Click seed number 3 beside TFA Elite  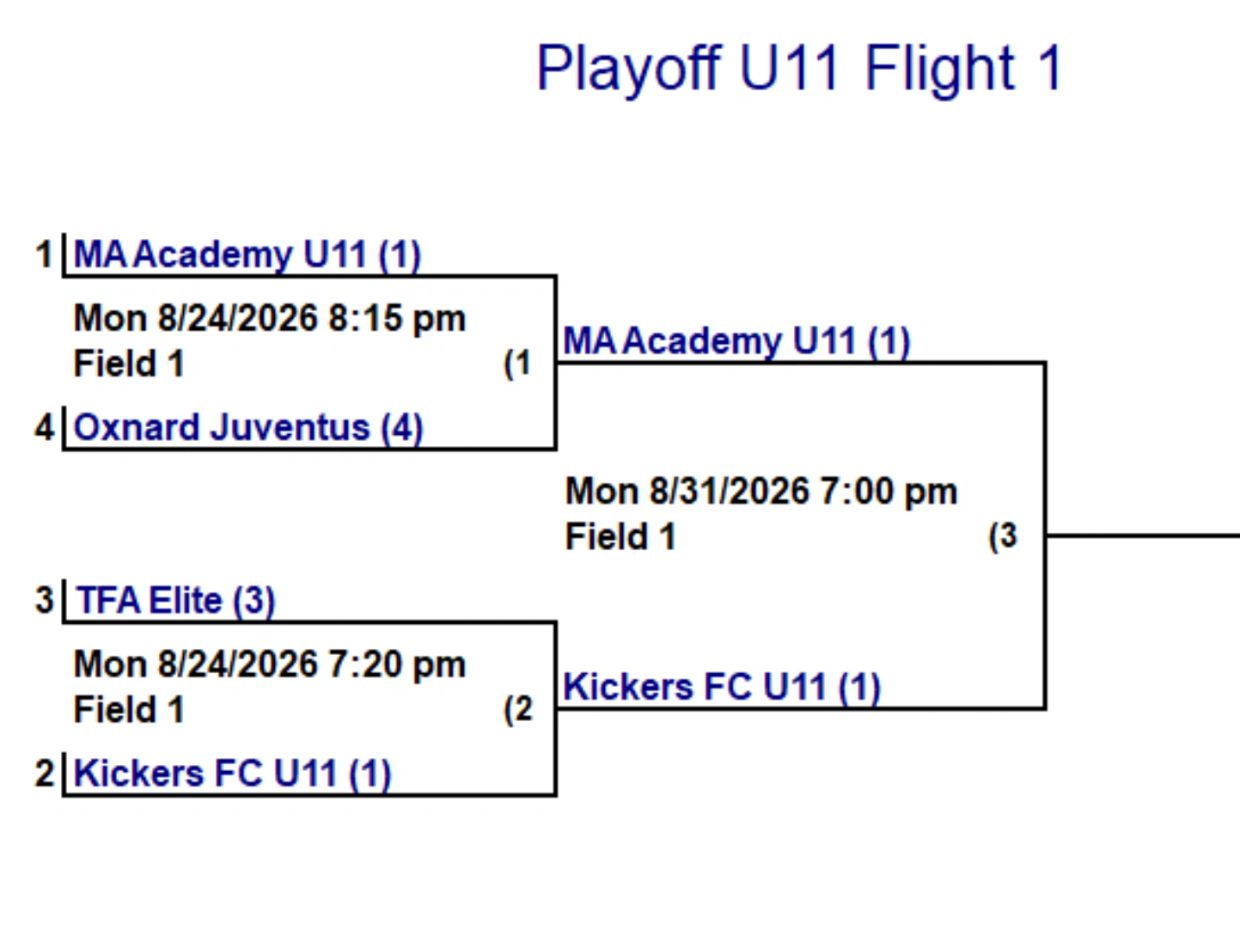click(x=44, y=601)
